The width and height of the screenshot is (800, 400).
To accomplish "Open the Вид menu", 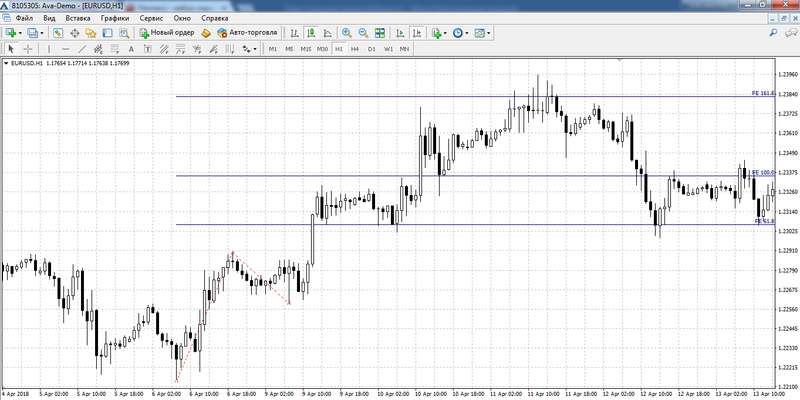I will click(49, 18).
